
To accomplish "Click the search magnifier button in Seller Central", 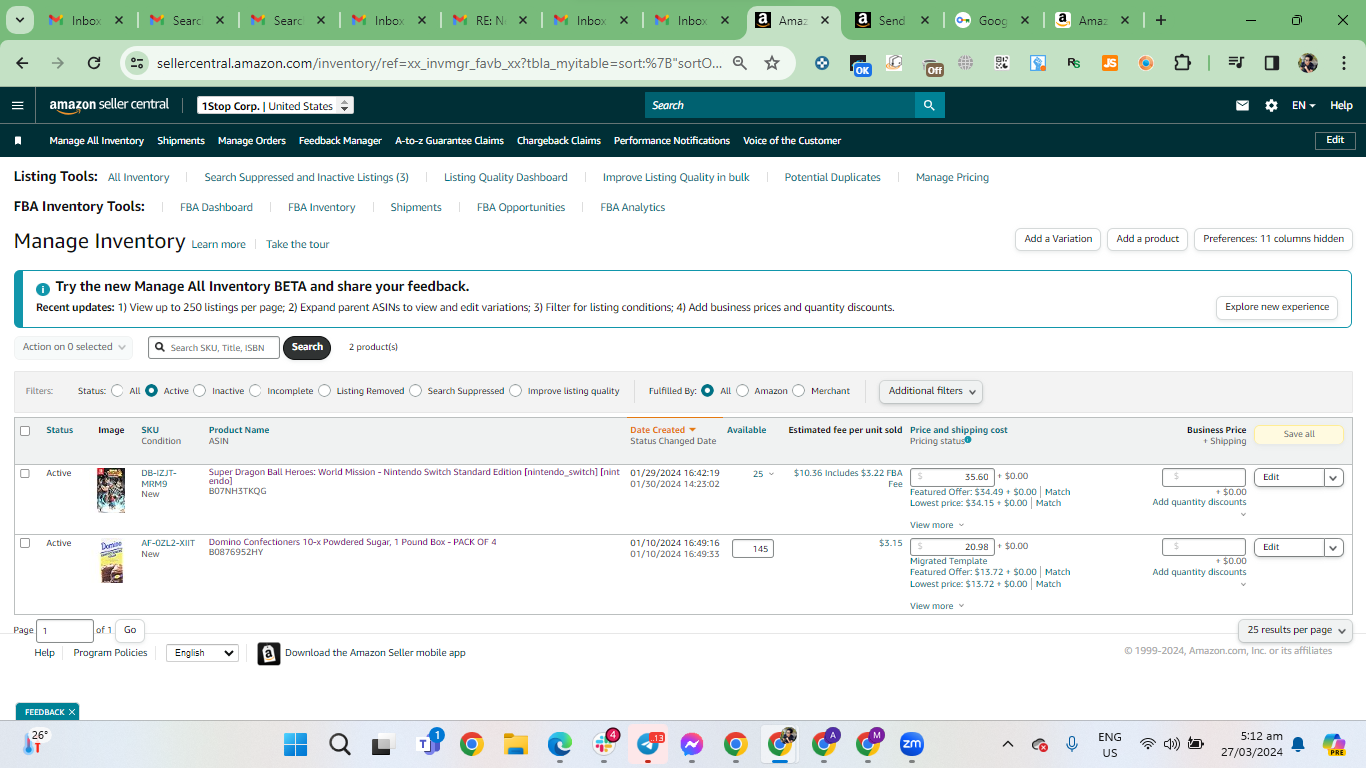I will tap(929, 105).
